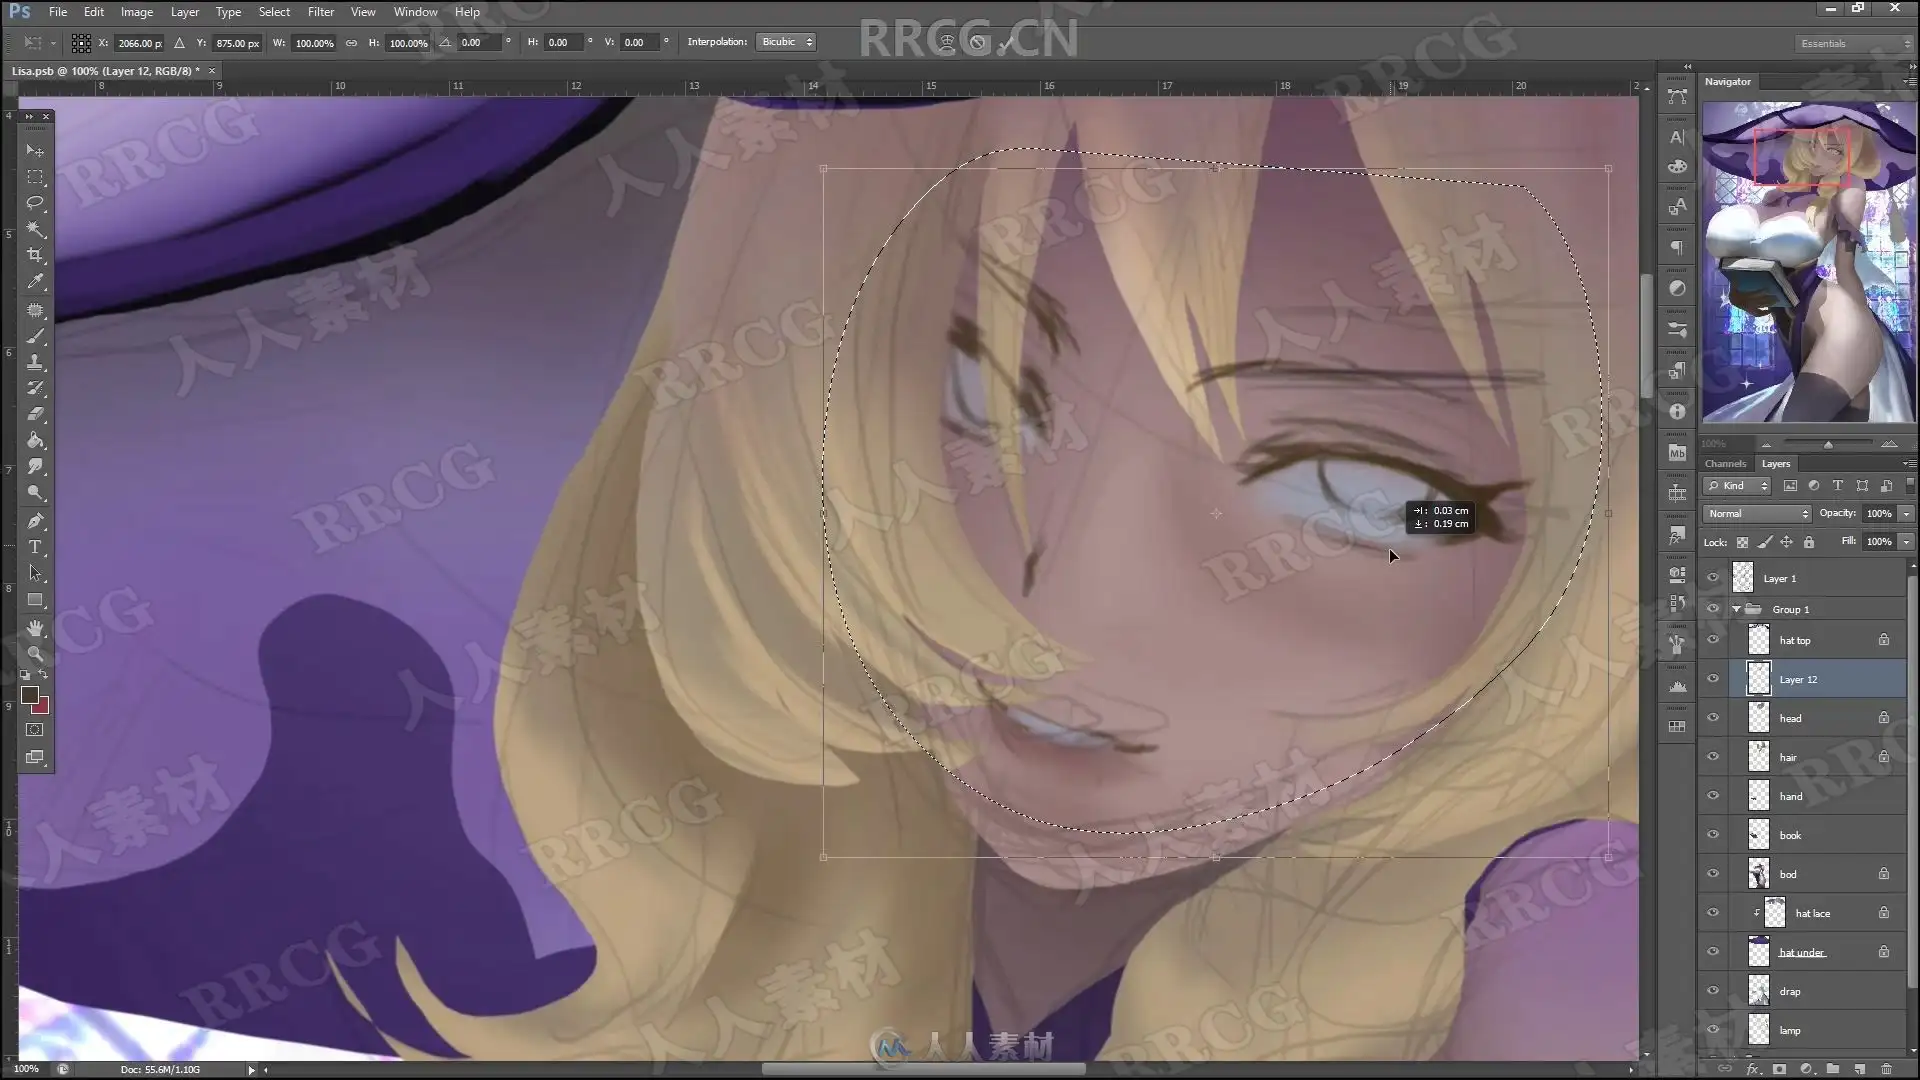Select the Crop tool
Image resolution: width=1920 pixels, height=1080 pixels.
pyautogui.click(x=35, y=255)
